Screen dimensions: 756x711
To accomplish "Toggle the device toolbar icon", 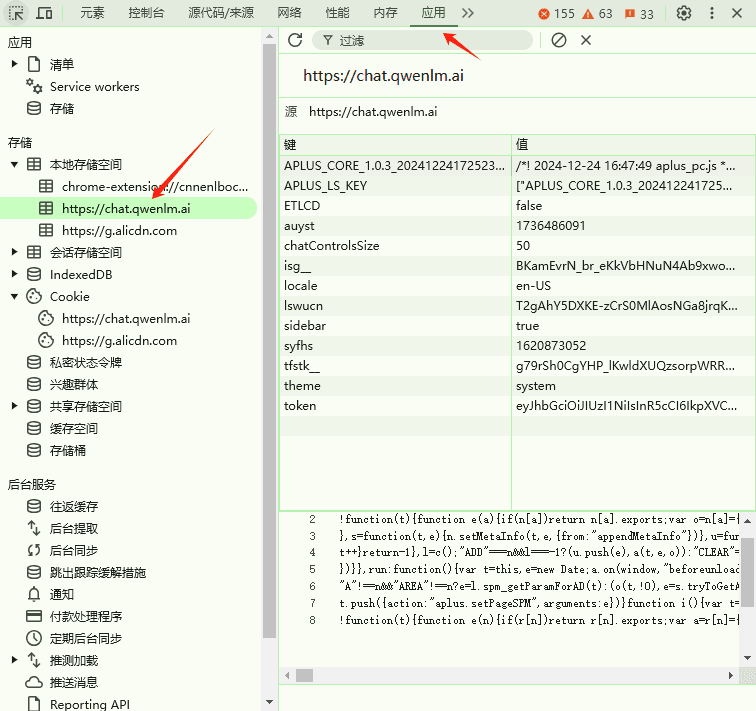I will coord(44,13).
